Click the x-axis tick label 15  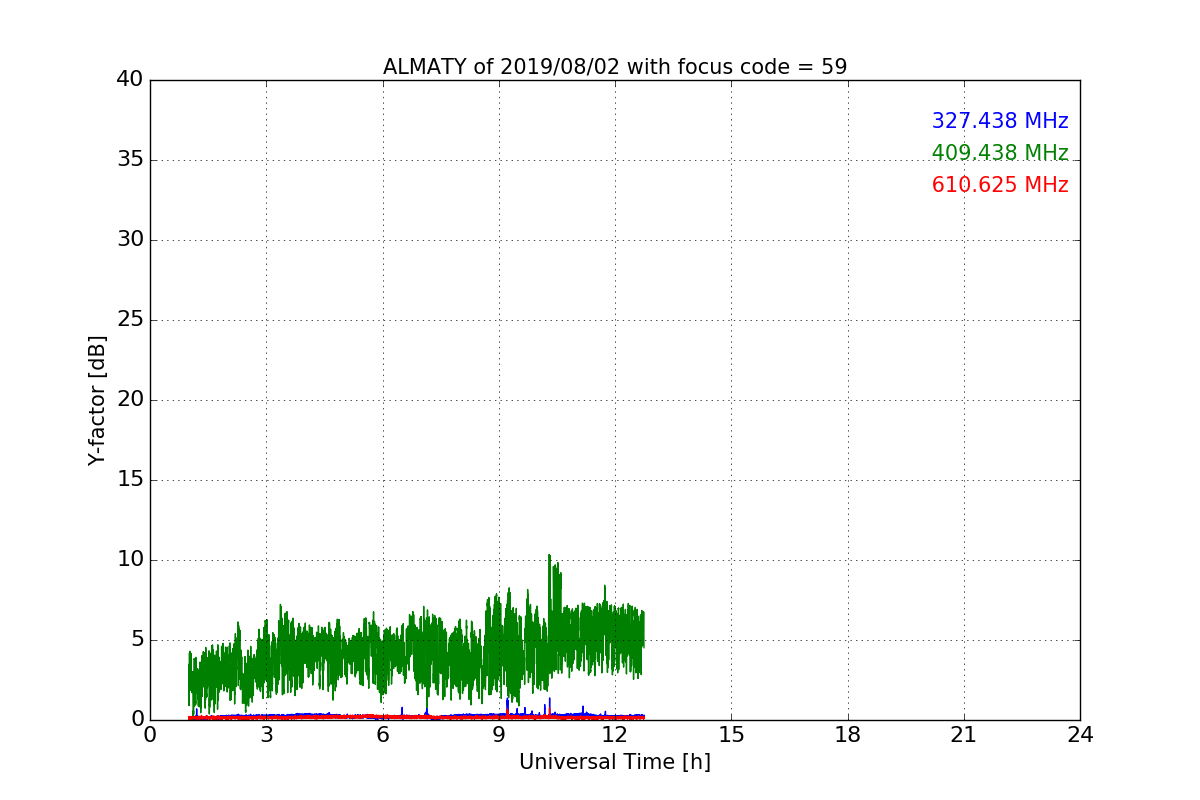pyautogui.click(x=731, y=734)
